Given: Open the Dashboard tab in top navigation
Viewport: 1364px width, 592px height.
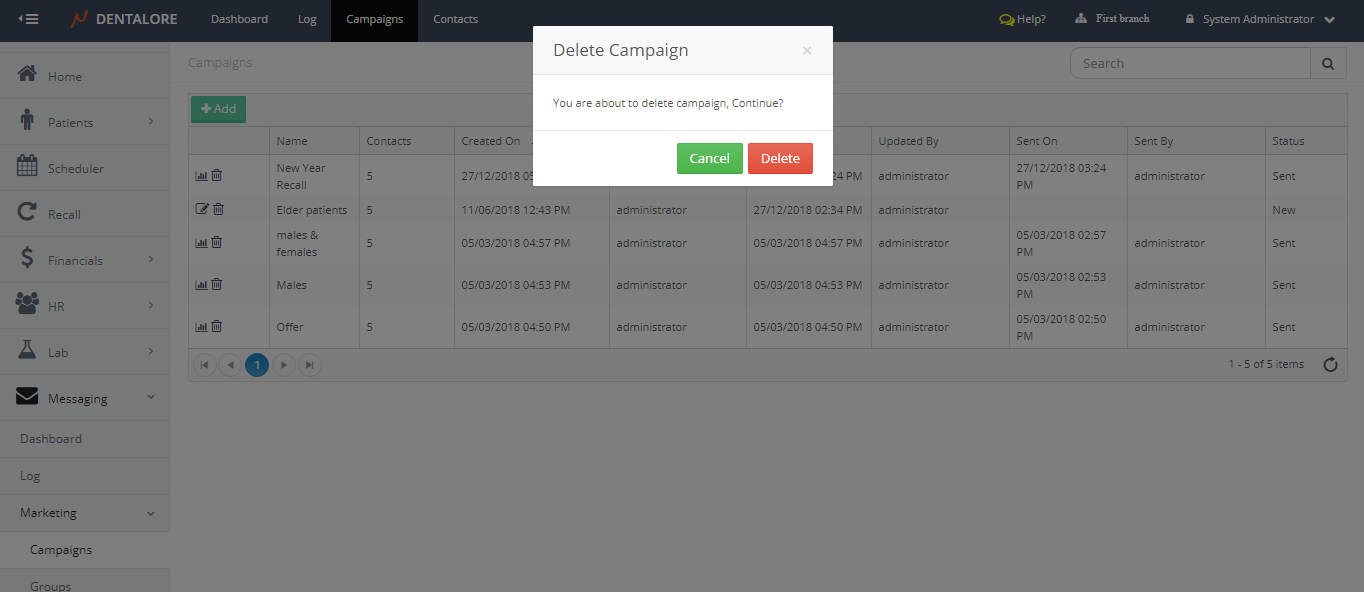Looking at the screenshot, I should click(239, 19).
